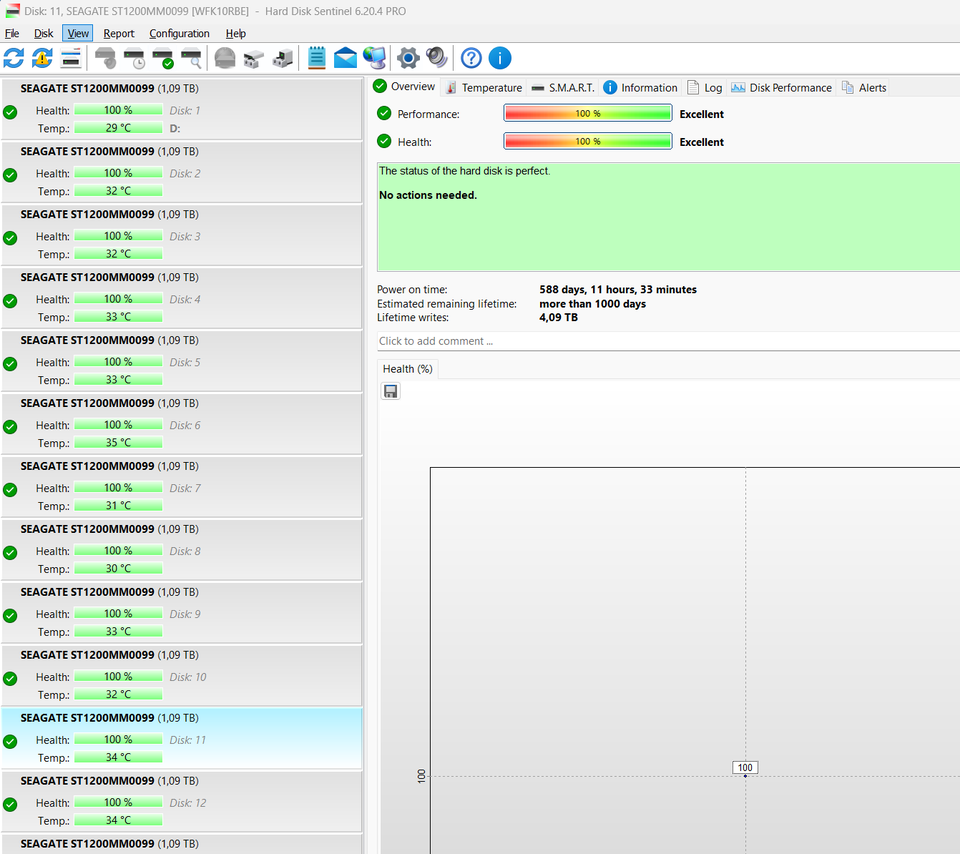Switch to the Overview tab
Image resolution: width=960 pixels, height=854 pixels.
(x=405, y=86)
